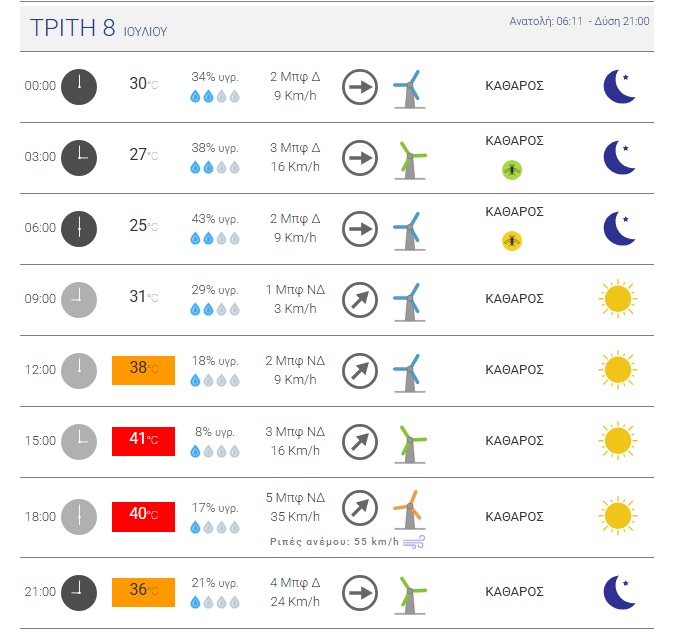Click the sunrise and sunset times text
687x632 pixels.
point(579,21)
